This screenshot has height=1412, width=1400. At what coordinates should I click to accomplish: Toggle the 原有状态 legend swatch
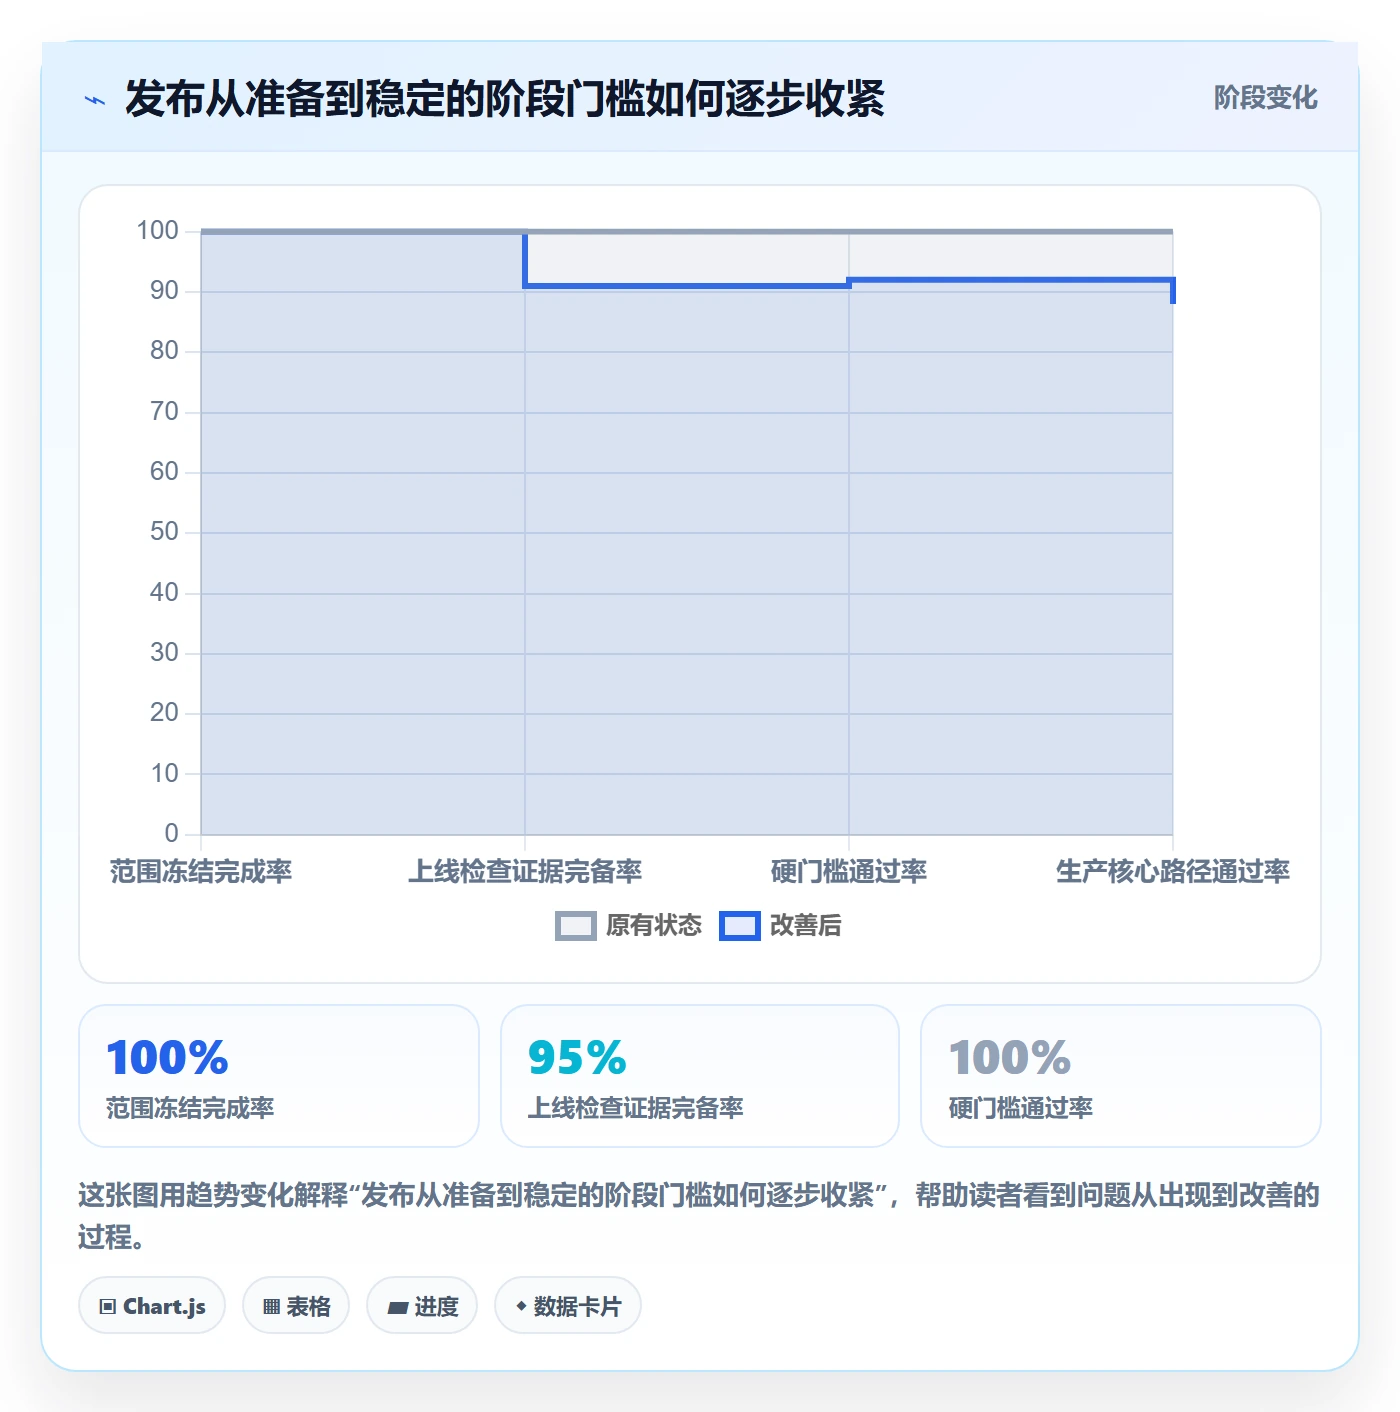pyautogui.click(x=575, y=926)
